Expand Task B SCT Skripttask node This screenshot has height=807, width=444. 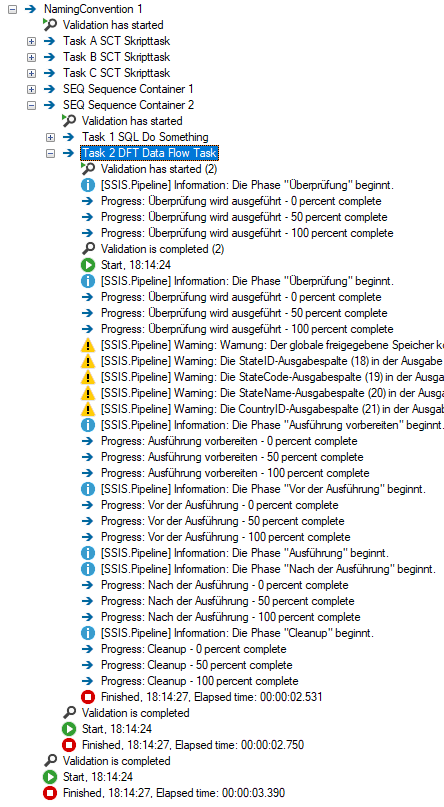point(31,57)
